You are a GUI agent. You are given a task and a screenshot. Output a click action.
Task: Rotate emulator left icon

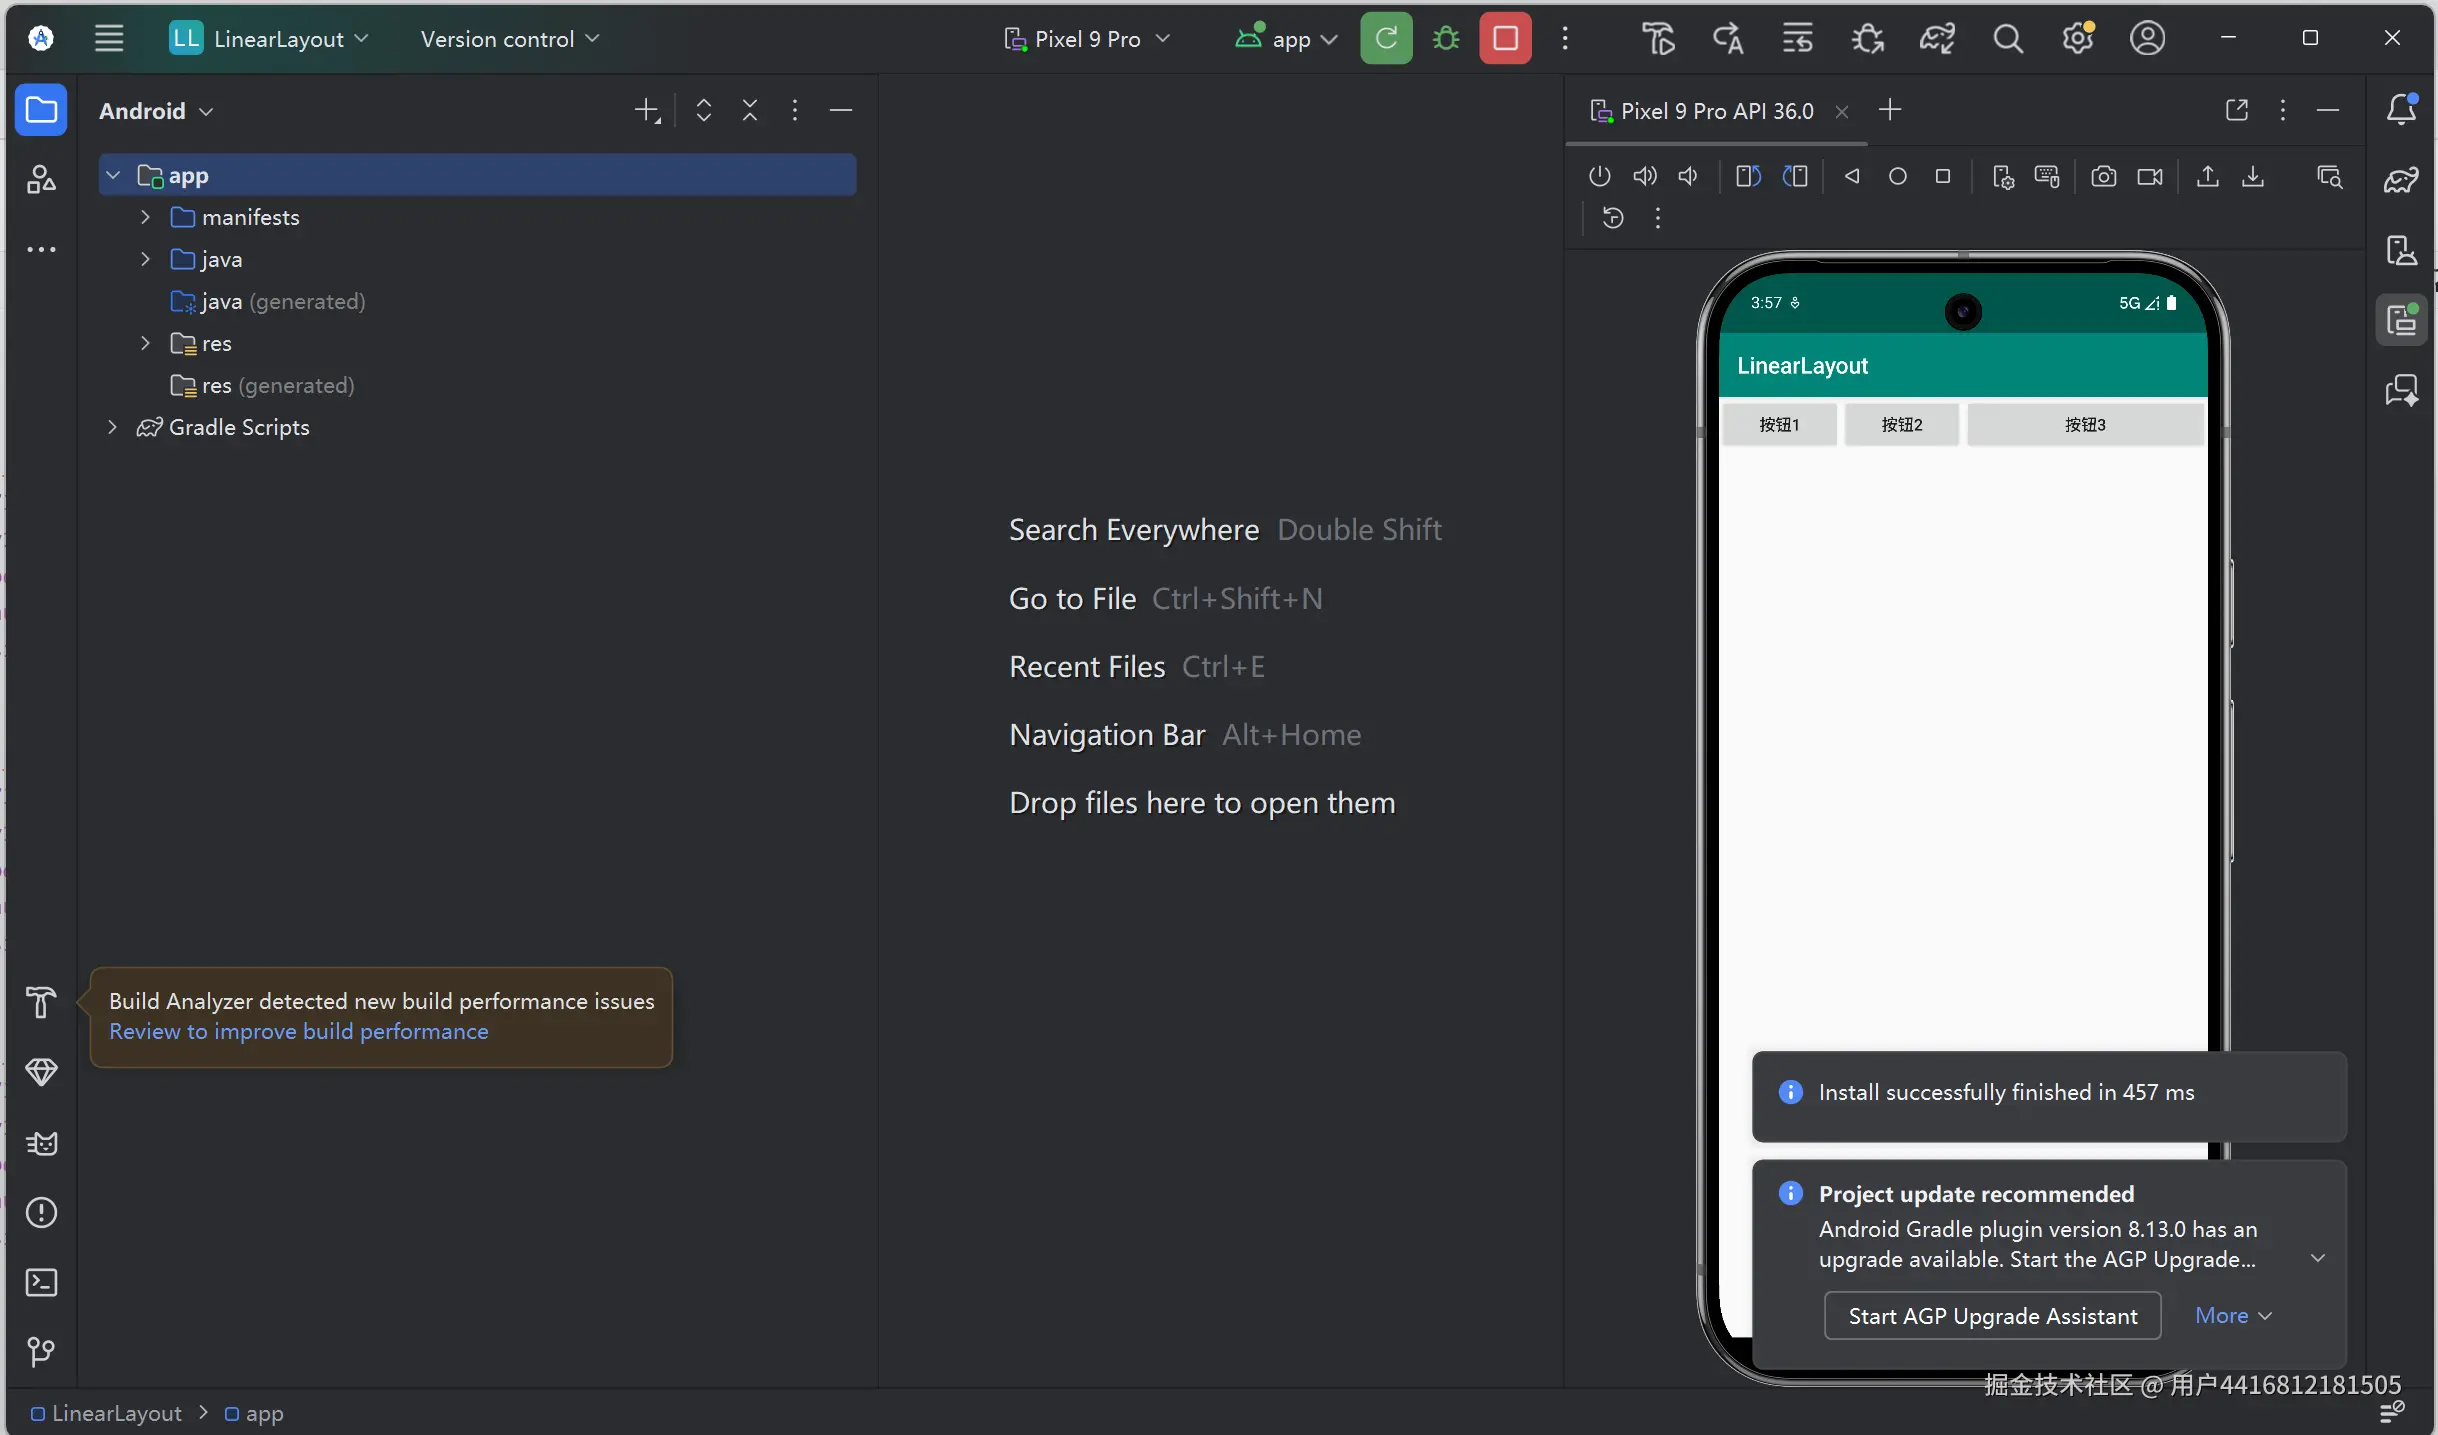coord(1747,177)
